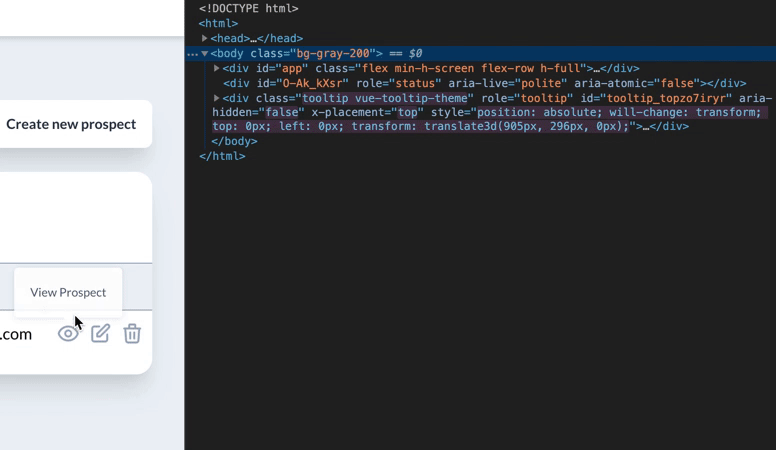This screenshot has width=776, height=450.
Task: Click the O-Ak_kXsr id value
Action: coord(315,83)
